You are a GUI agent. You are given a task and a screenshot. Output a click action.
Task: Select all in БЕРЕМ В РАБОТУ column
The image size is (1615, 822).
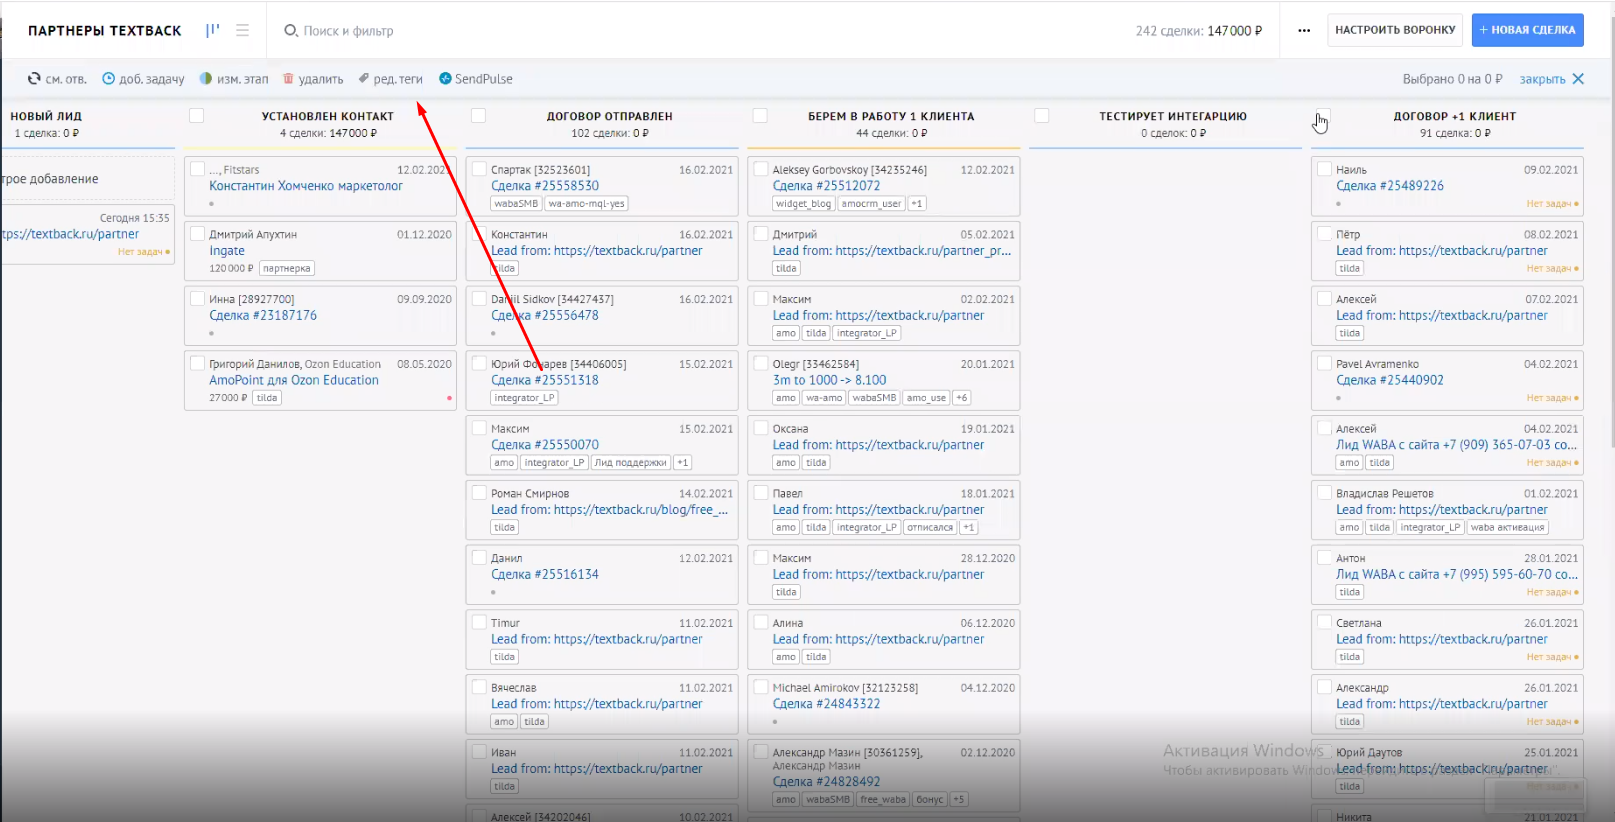click(760, 116)
